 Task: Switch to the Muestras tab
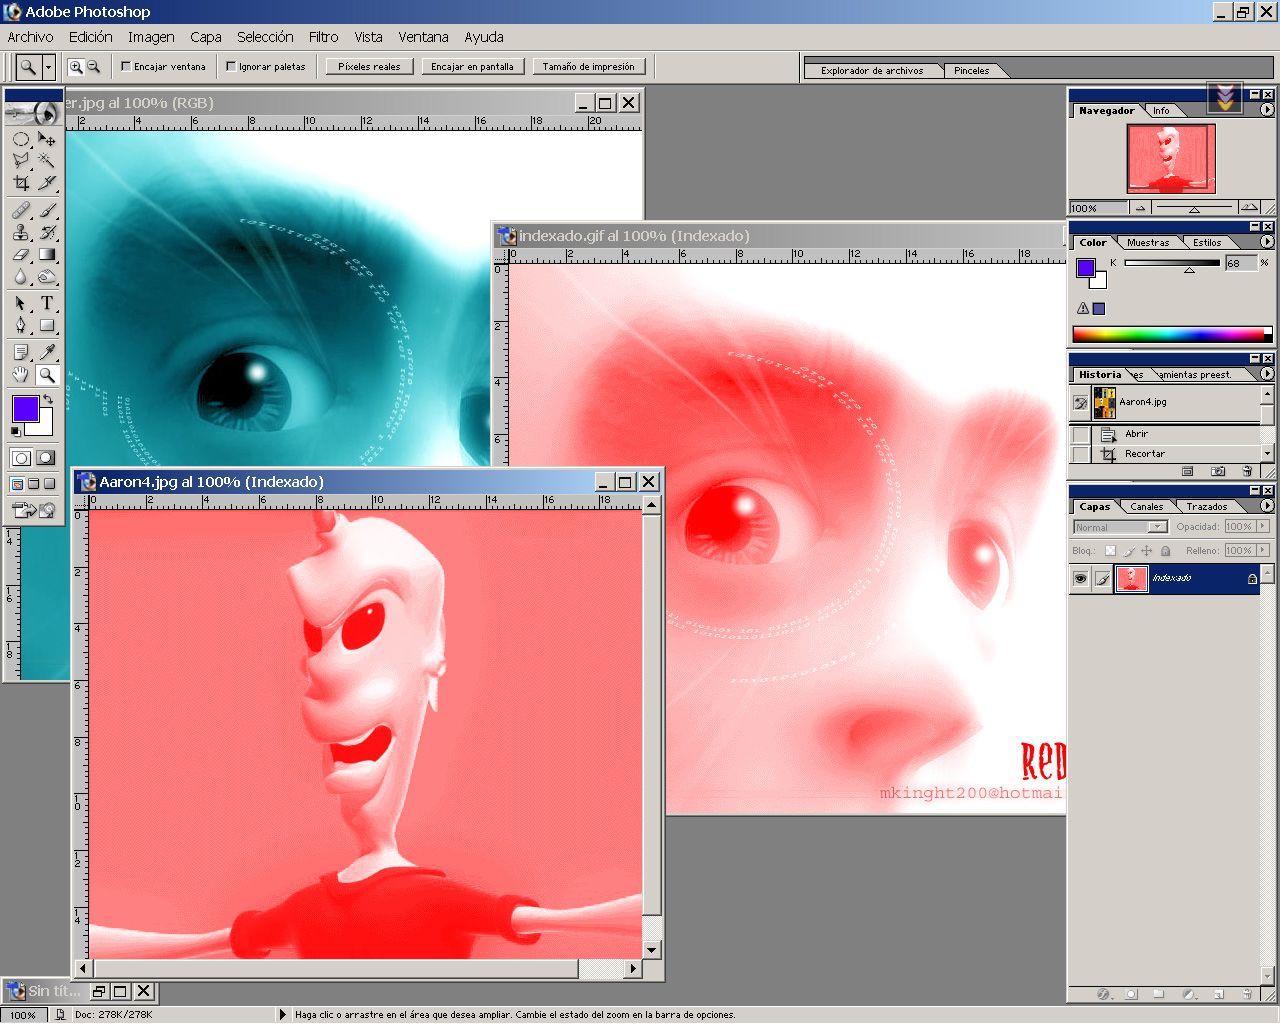click(1148, 243)
